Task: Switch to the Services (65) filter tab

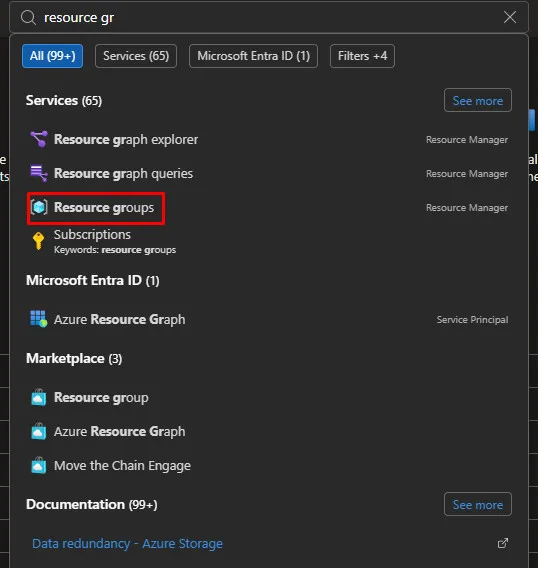Action: [136, 56]
